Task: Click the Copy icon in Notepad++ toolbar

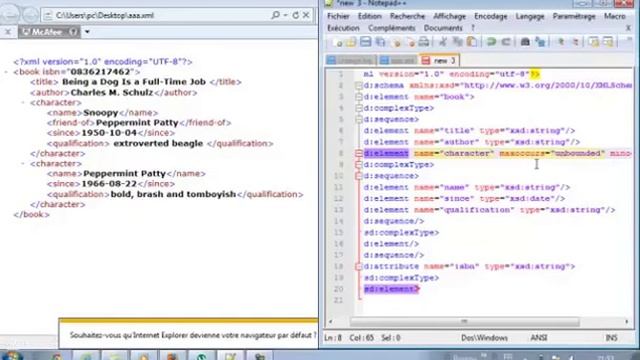Action: pos(458,42)
